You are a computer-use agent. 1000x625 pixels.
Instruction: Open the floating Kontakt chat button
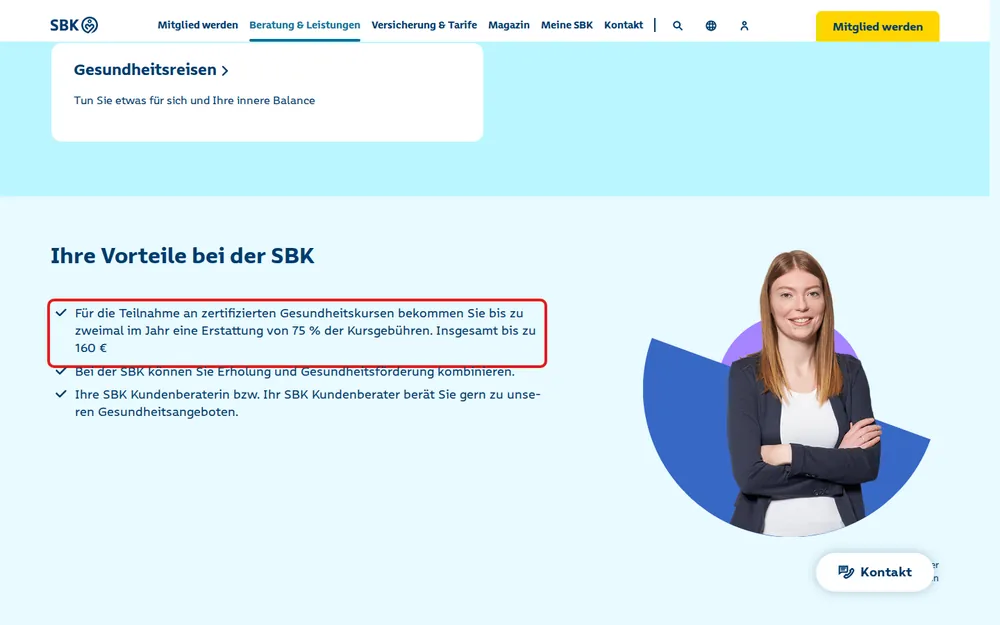point(874,572)
